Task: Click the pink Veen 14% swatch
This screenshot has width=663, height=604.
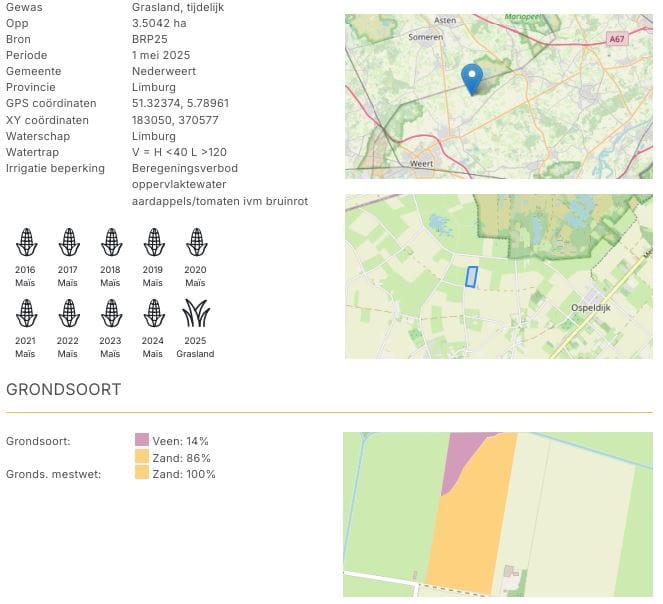Action: (x=141, y=441)
